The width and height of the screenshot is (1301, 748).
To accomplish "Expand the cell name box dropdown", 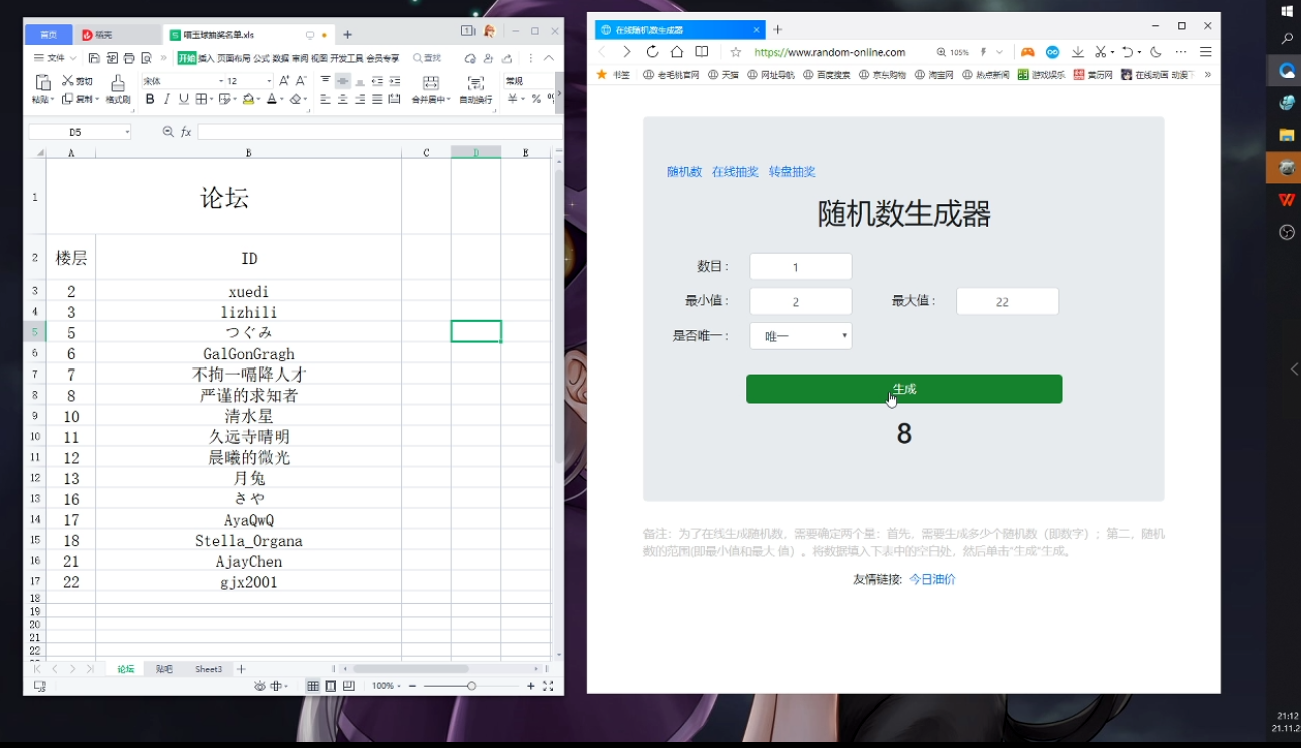I will 127,132.
